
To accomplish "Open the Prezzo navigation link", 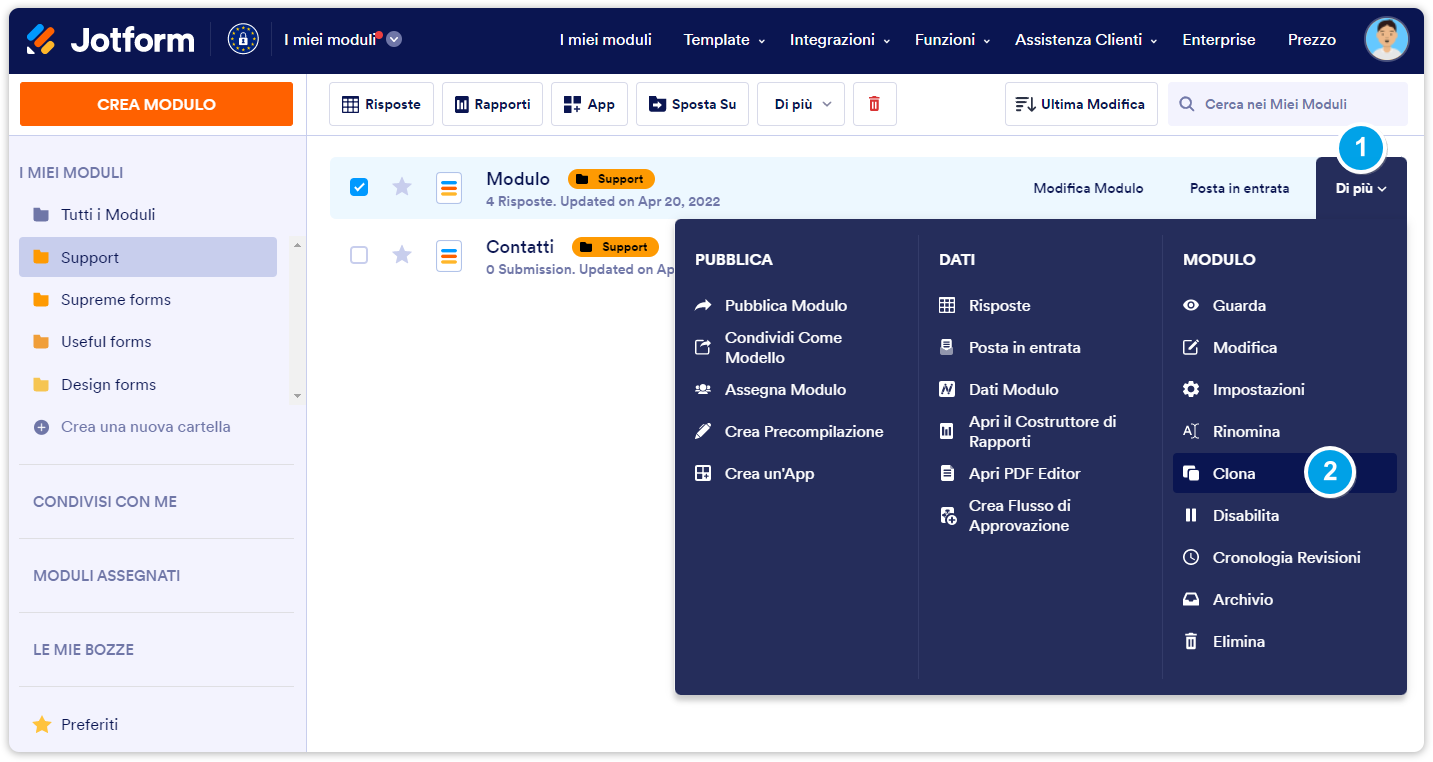I will 1312,40.
